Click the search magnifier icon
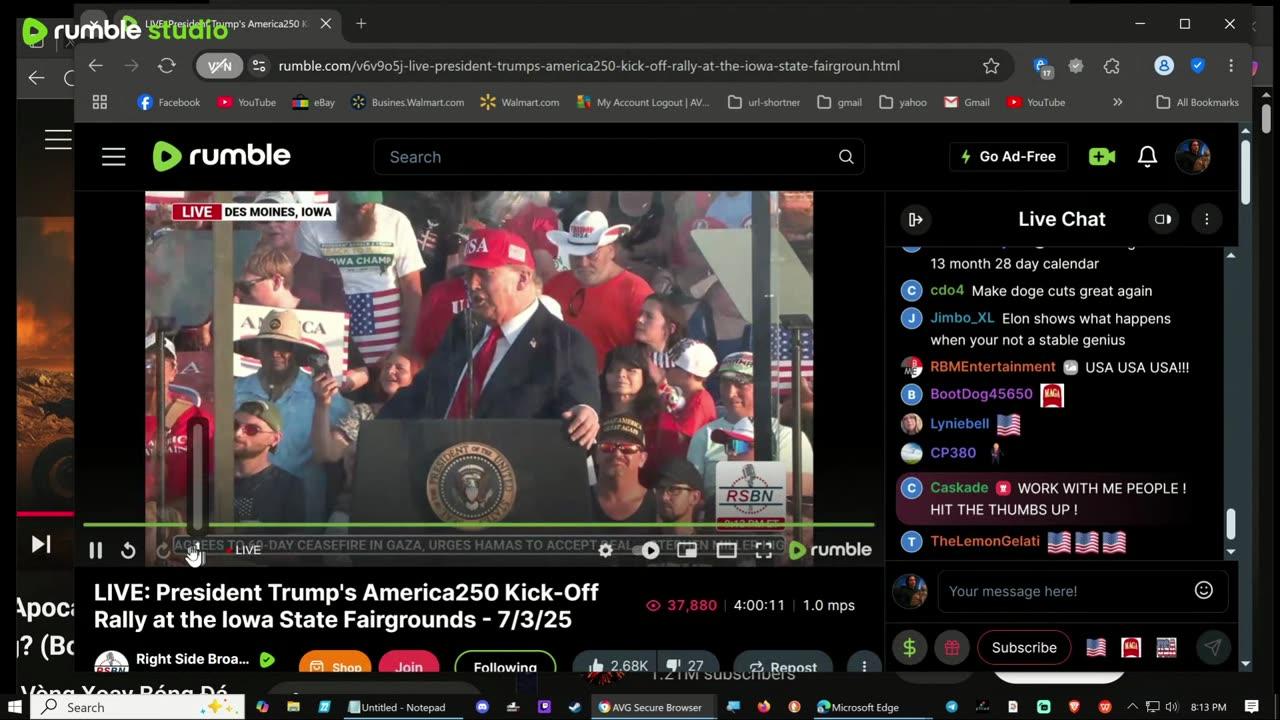1280x720 pixels. coord(846,157)
